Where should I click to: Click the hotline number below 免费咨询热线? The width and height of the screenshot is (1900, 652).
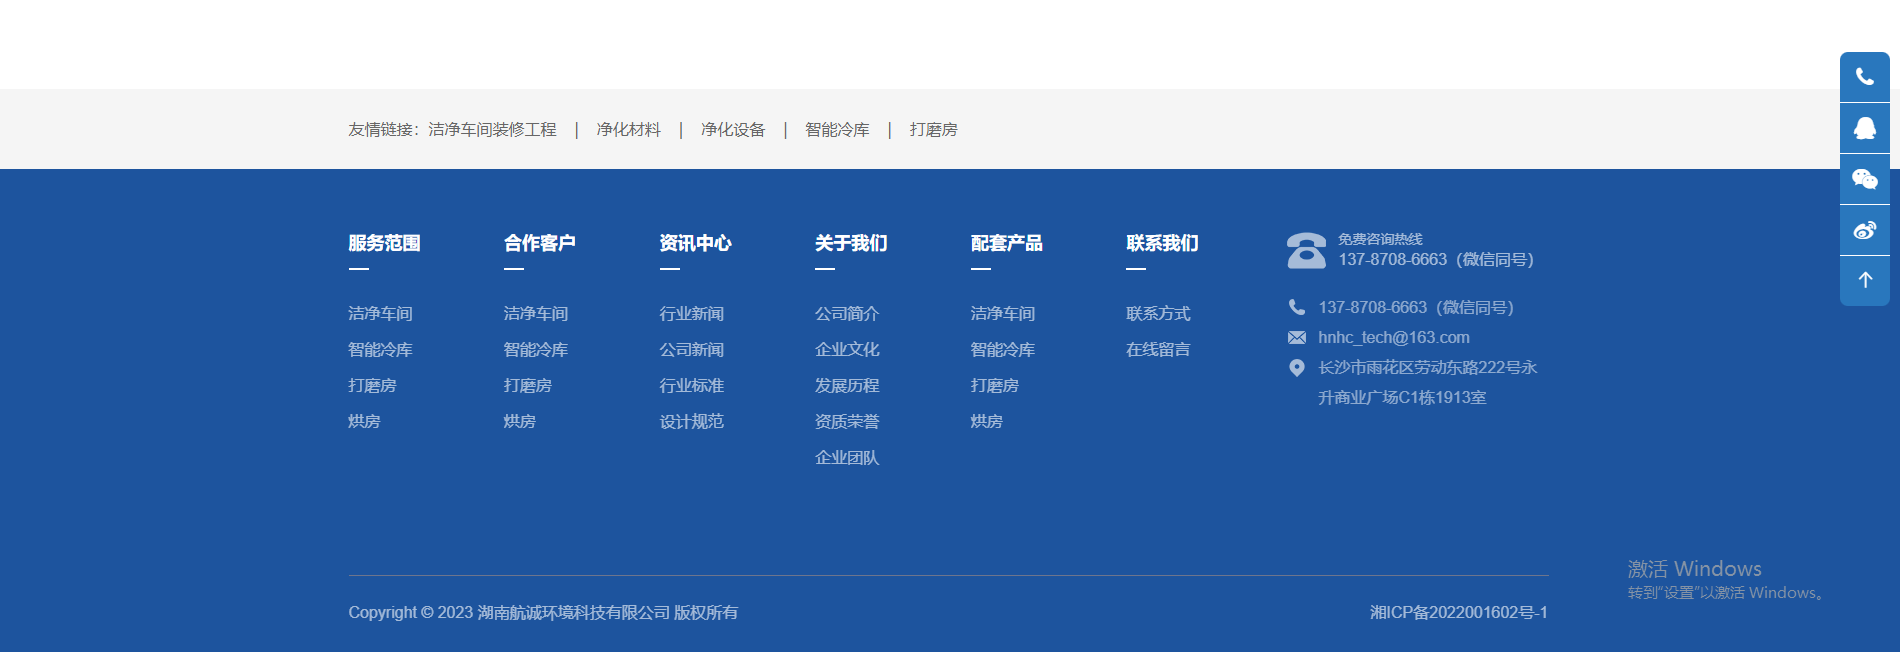(1436, 260)
